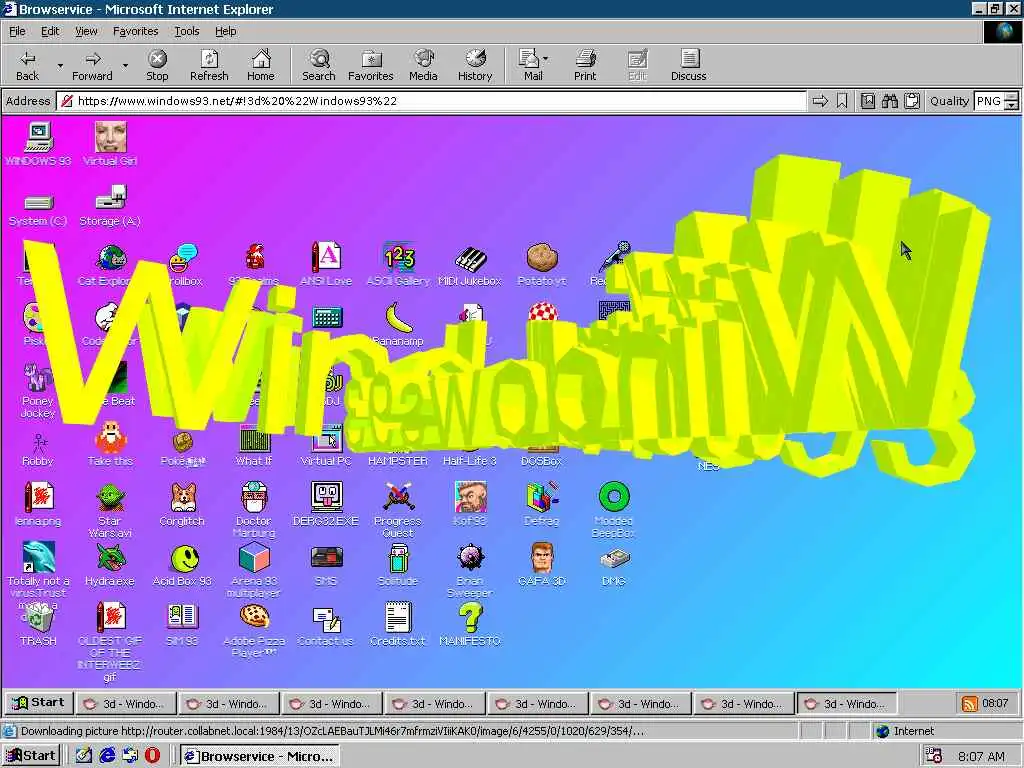Image resolution: width=1024 pixels, height=768 pixels.
Task: Open the History toolbar button
Action: point(475,65)
